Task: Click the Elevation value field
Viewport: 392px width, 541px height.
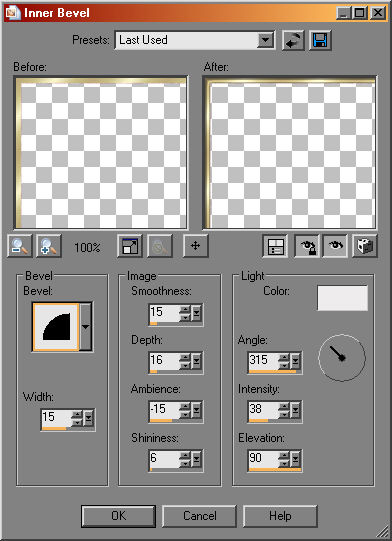Action: pyautogui.click(x=264, y=459)
